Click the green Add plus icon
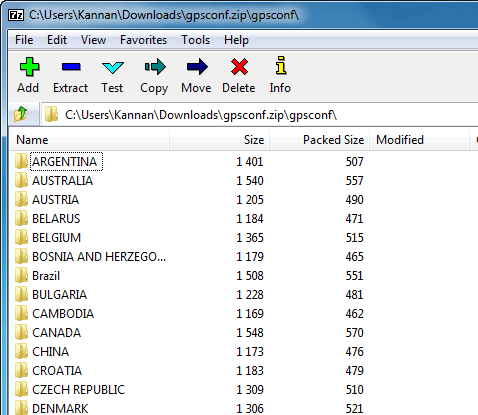 [29, 67]
